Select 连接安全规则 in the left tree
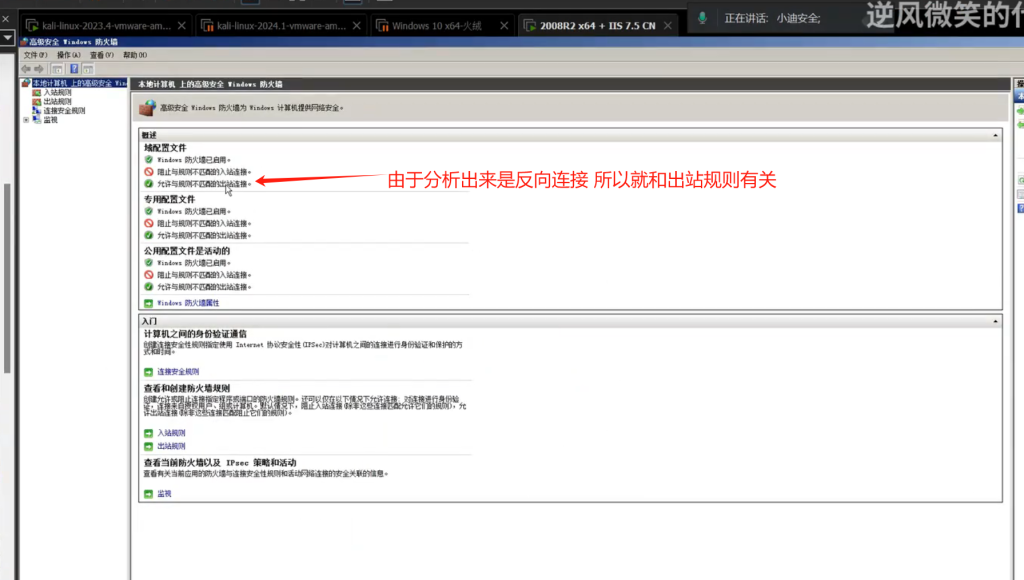Screen dimensions: 1024x580 pos(64,111)
